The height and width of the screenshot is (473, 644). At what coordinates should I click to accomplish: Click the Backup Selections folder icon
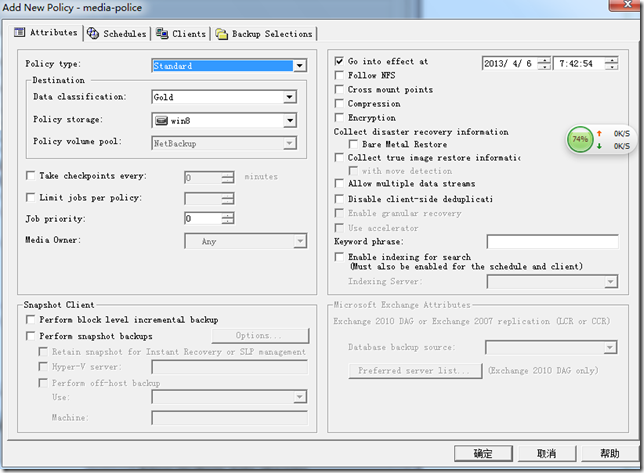click(221, 34)
